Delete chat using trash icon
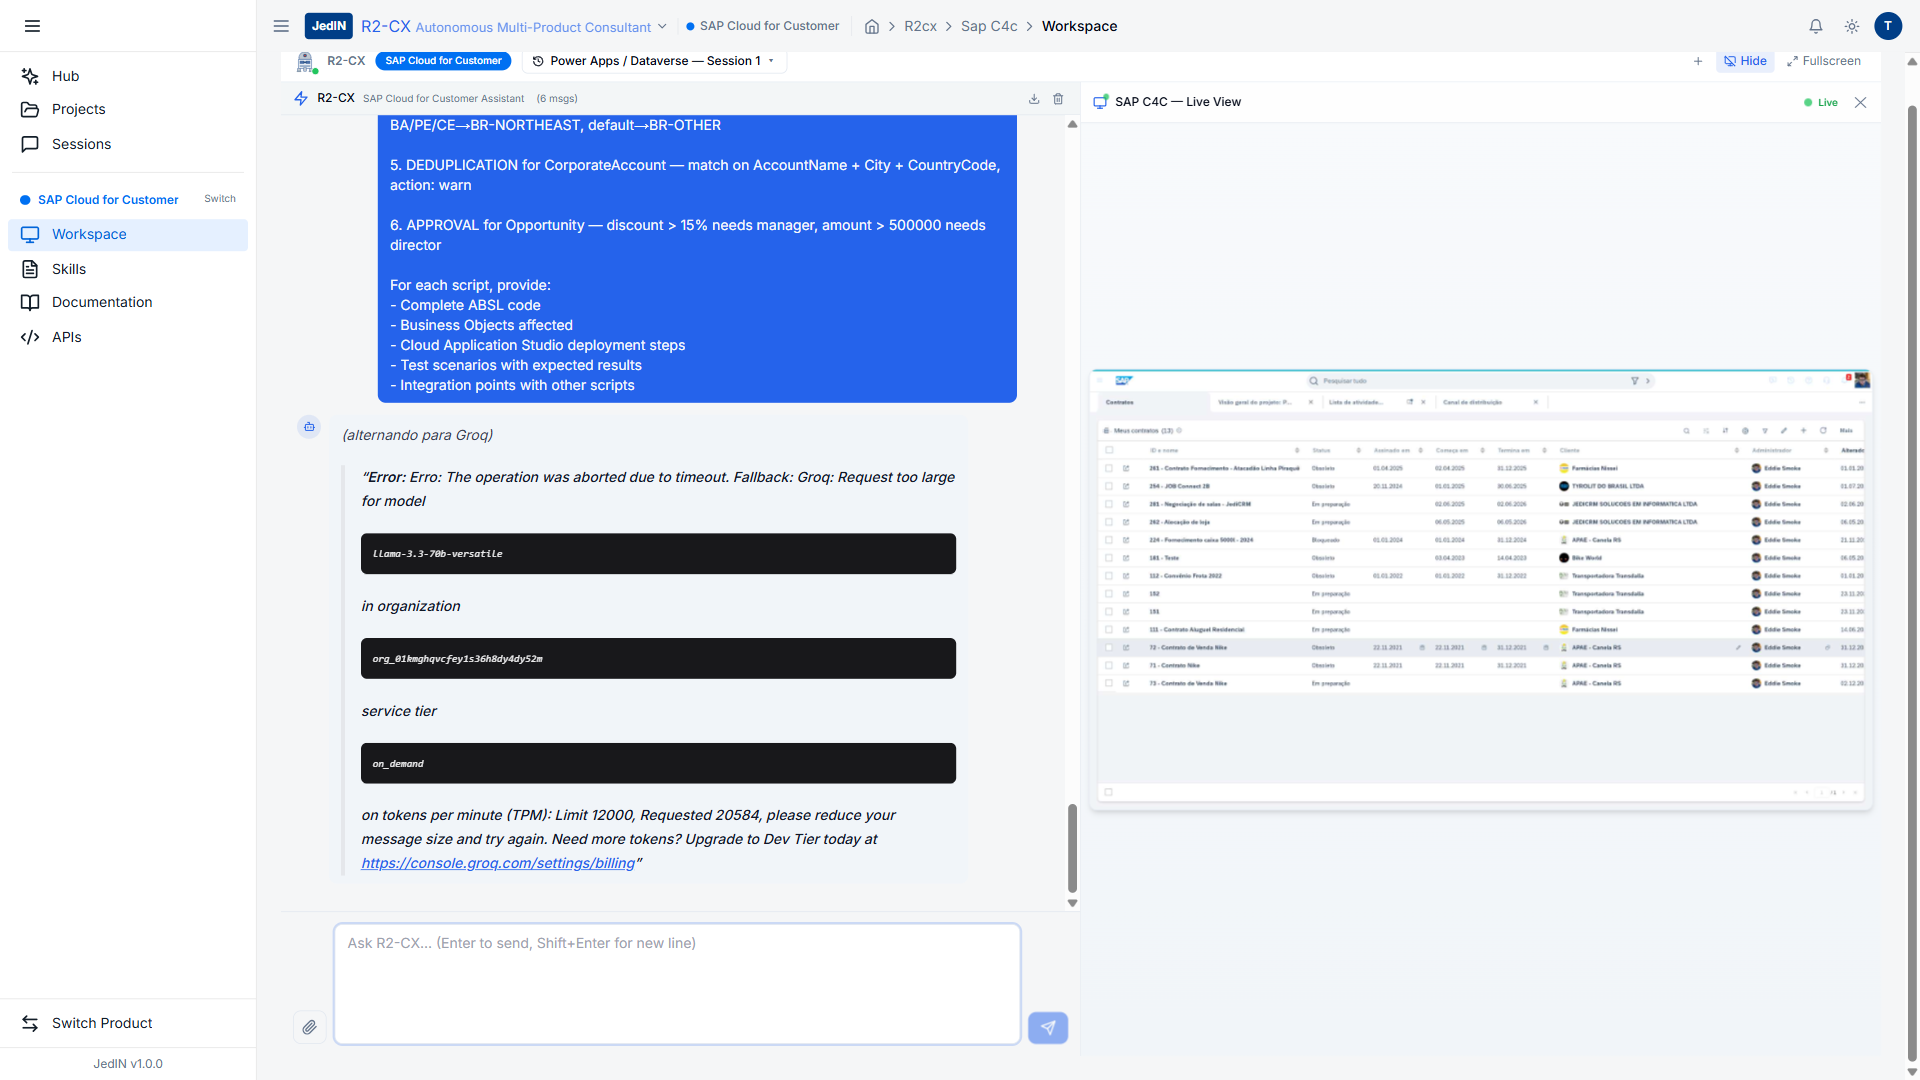Screen dimensions: 1920x1080 (x=1058, y=99)
